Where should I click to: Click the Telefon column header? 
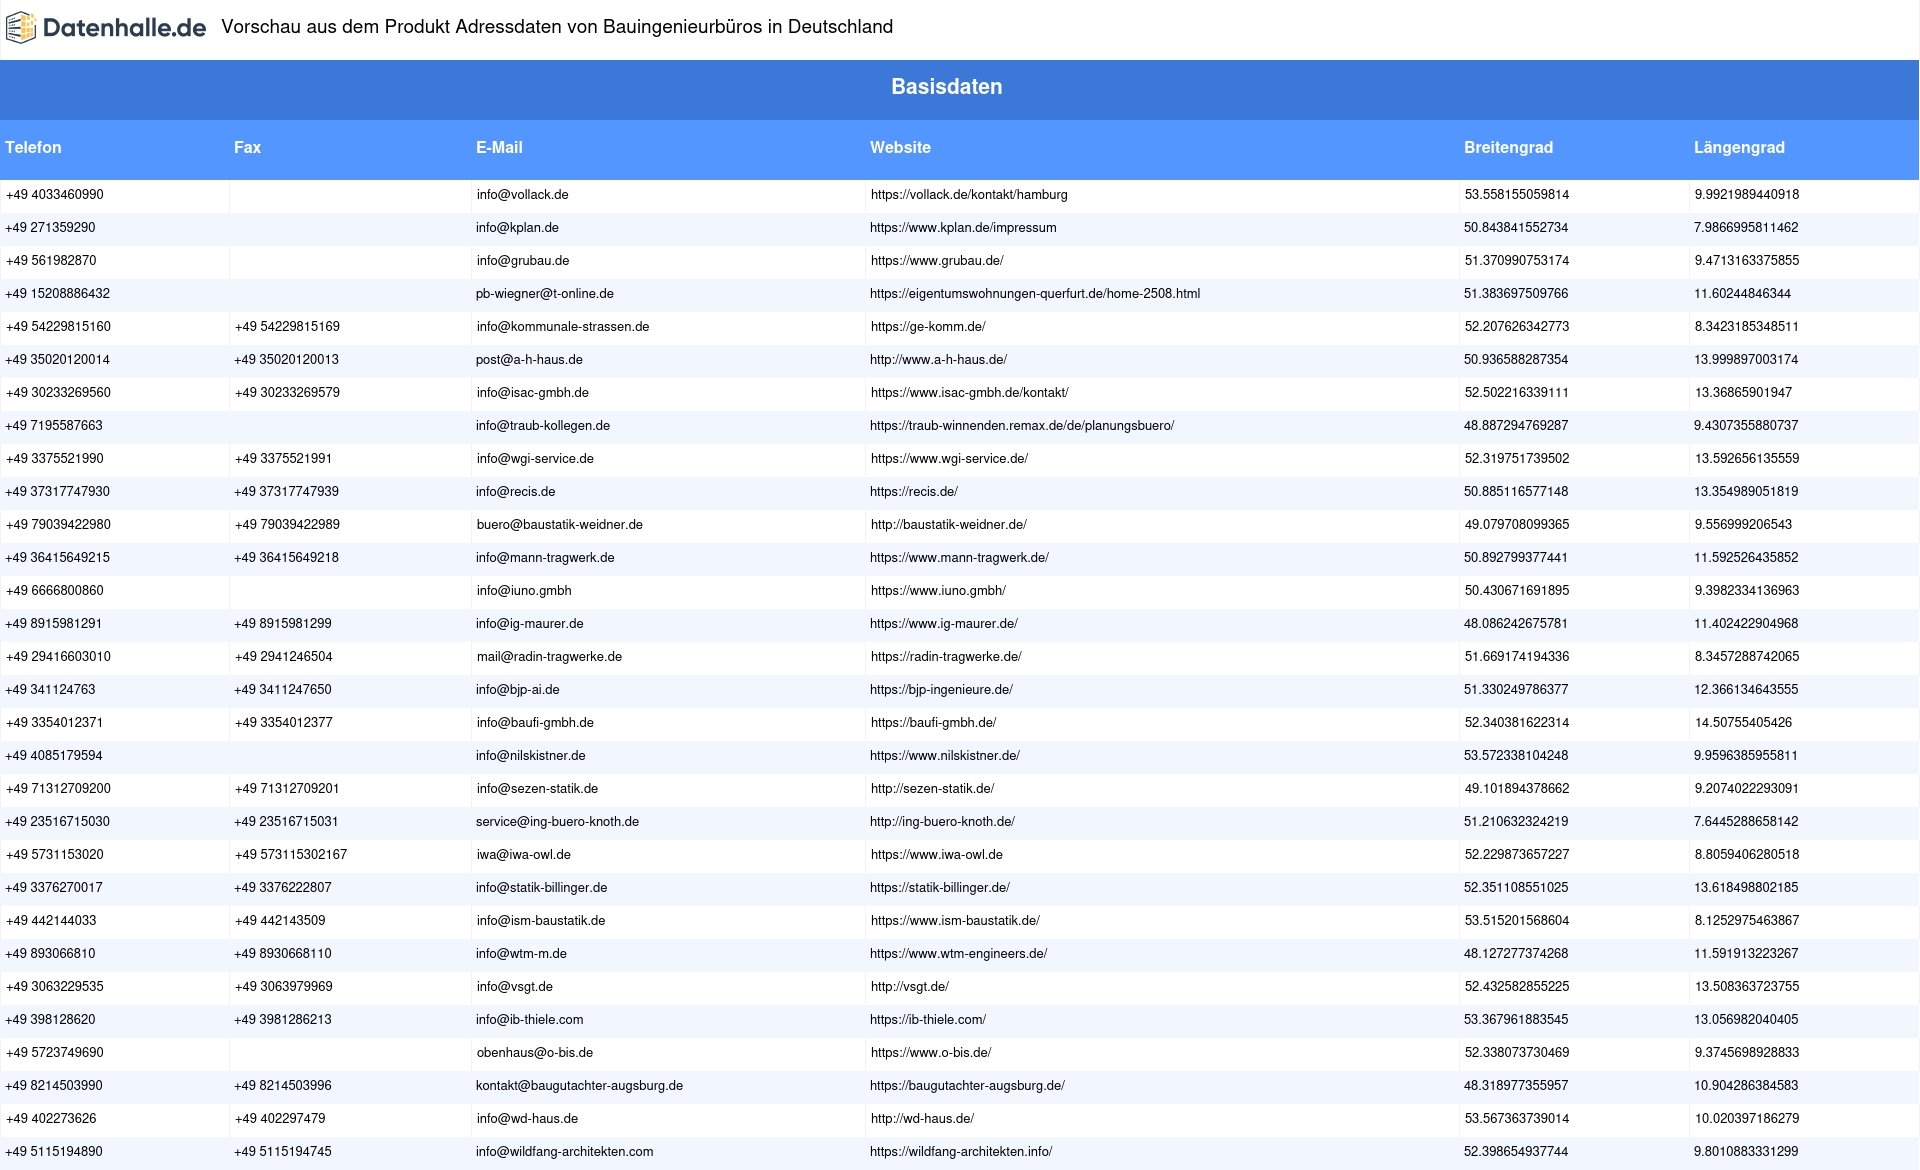click(33, 148)
